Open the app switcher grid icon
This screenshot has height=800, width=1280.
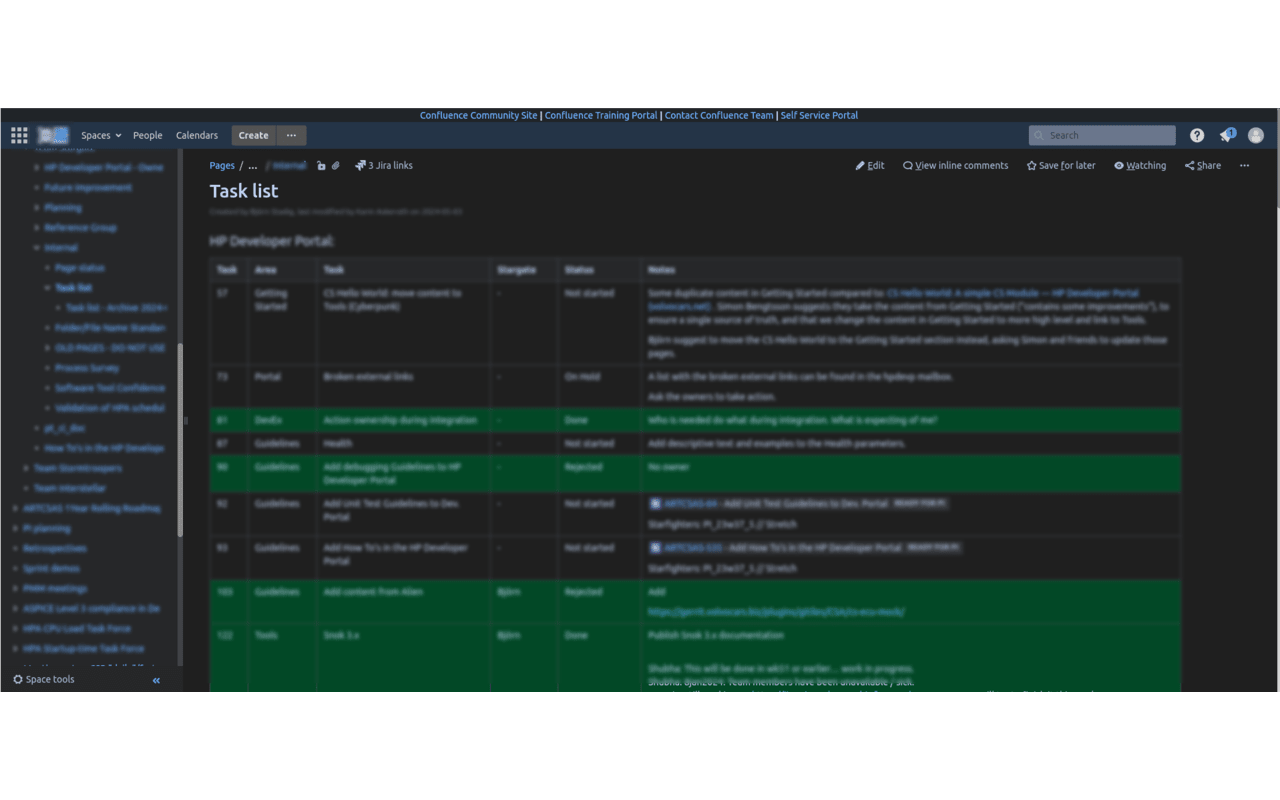pyautogui.click(x=19, y=135)
